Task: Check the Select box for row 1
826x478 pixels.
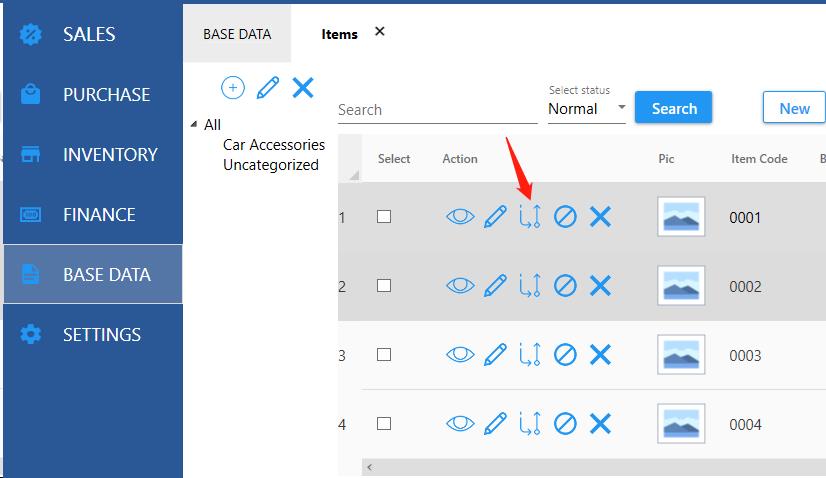Action: [384, 217]
